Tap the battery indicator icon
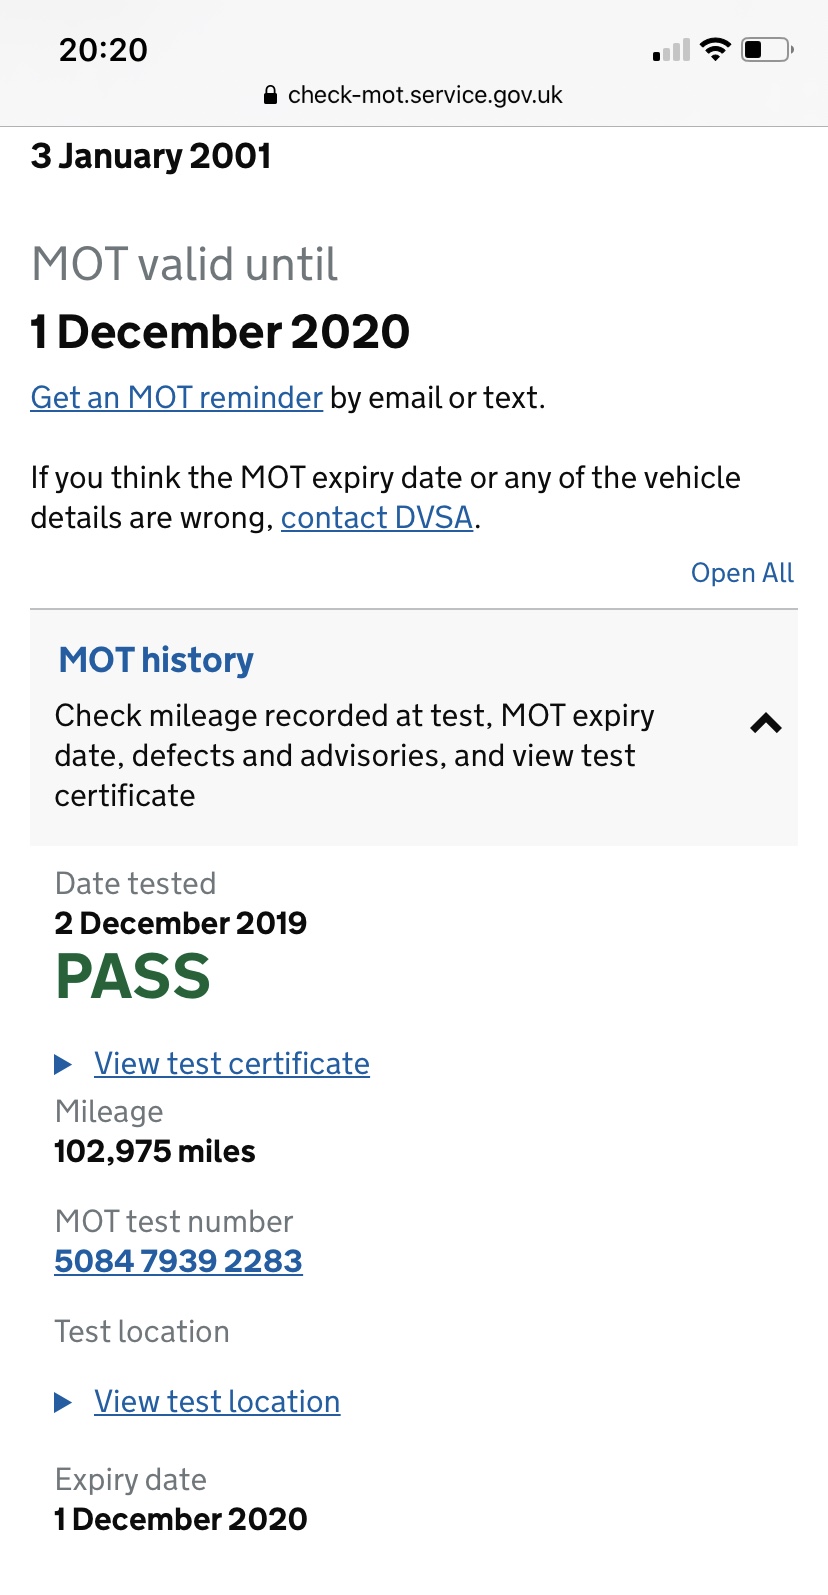 pyautogui.click(x=767, y=49)
